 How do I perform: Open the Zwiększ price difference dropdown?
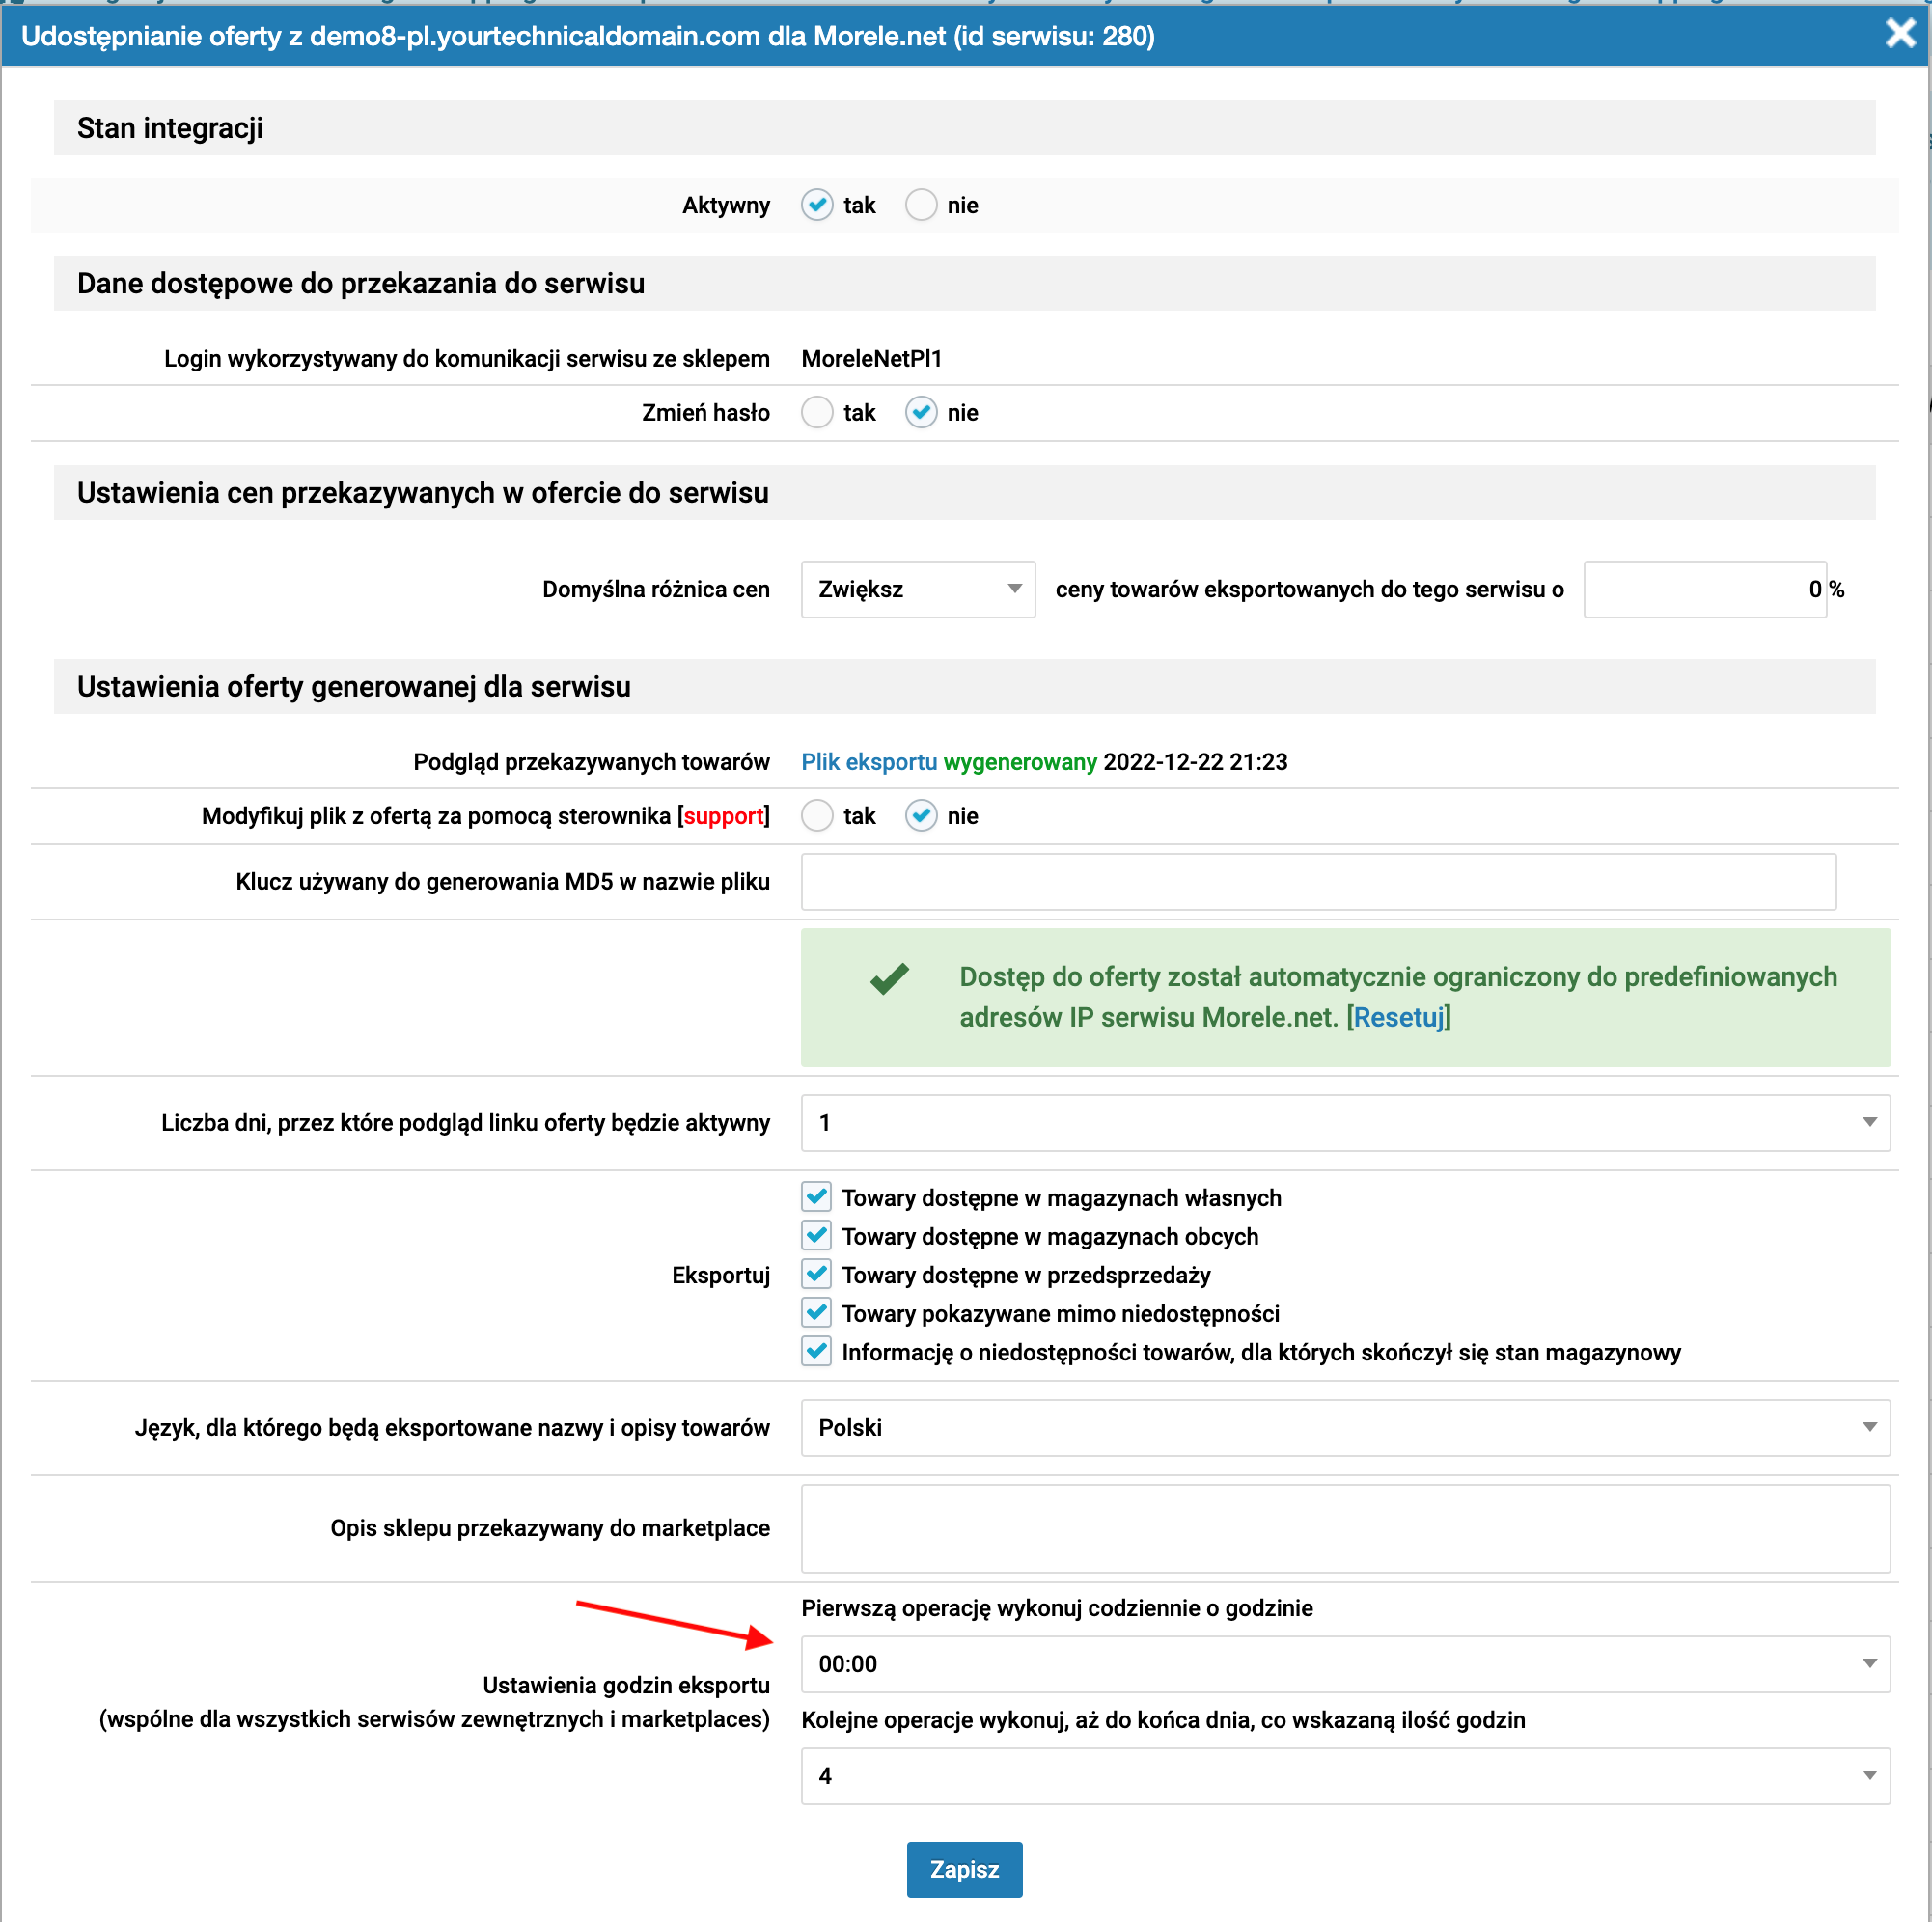tap(918, 589)
